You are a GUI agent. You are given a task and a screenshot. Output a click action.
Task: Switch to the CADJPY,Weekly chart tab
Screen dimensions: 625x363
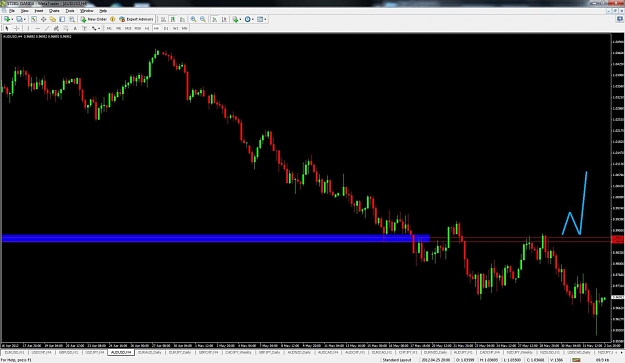[238, 353]
